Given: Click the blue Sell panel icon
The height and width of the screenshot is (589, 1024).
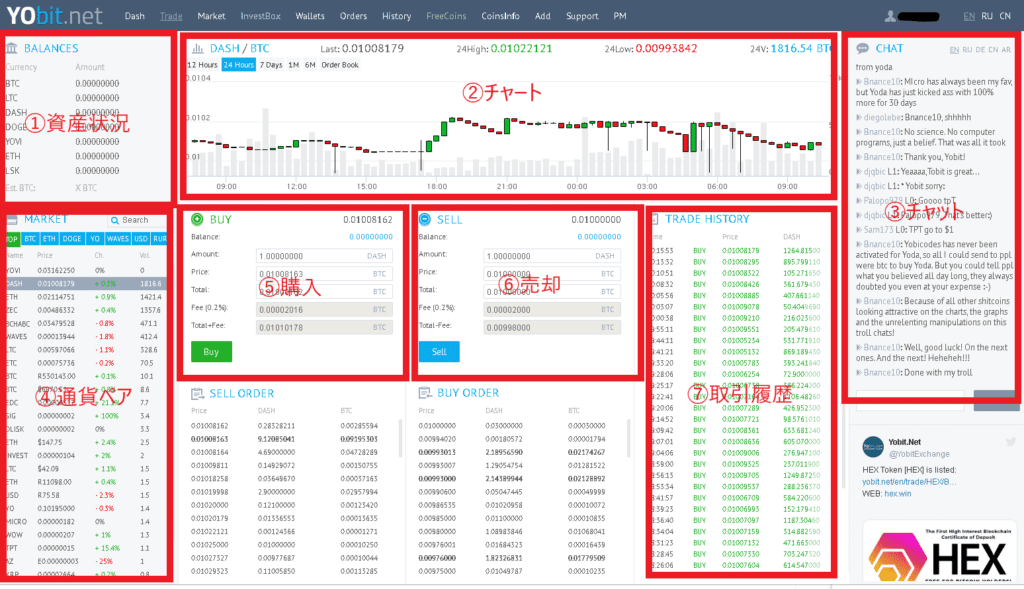Looking at the screenshot, I should tap(424, 219).
